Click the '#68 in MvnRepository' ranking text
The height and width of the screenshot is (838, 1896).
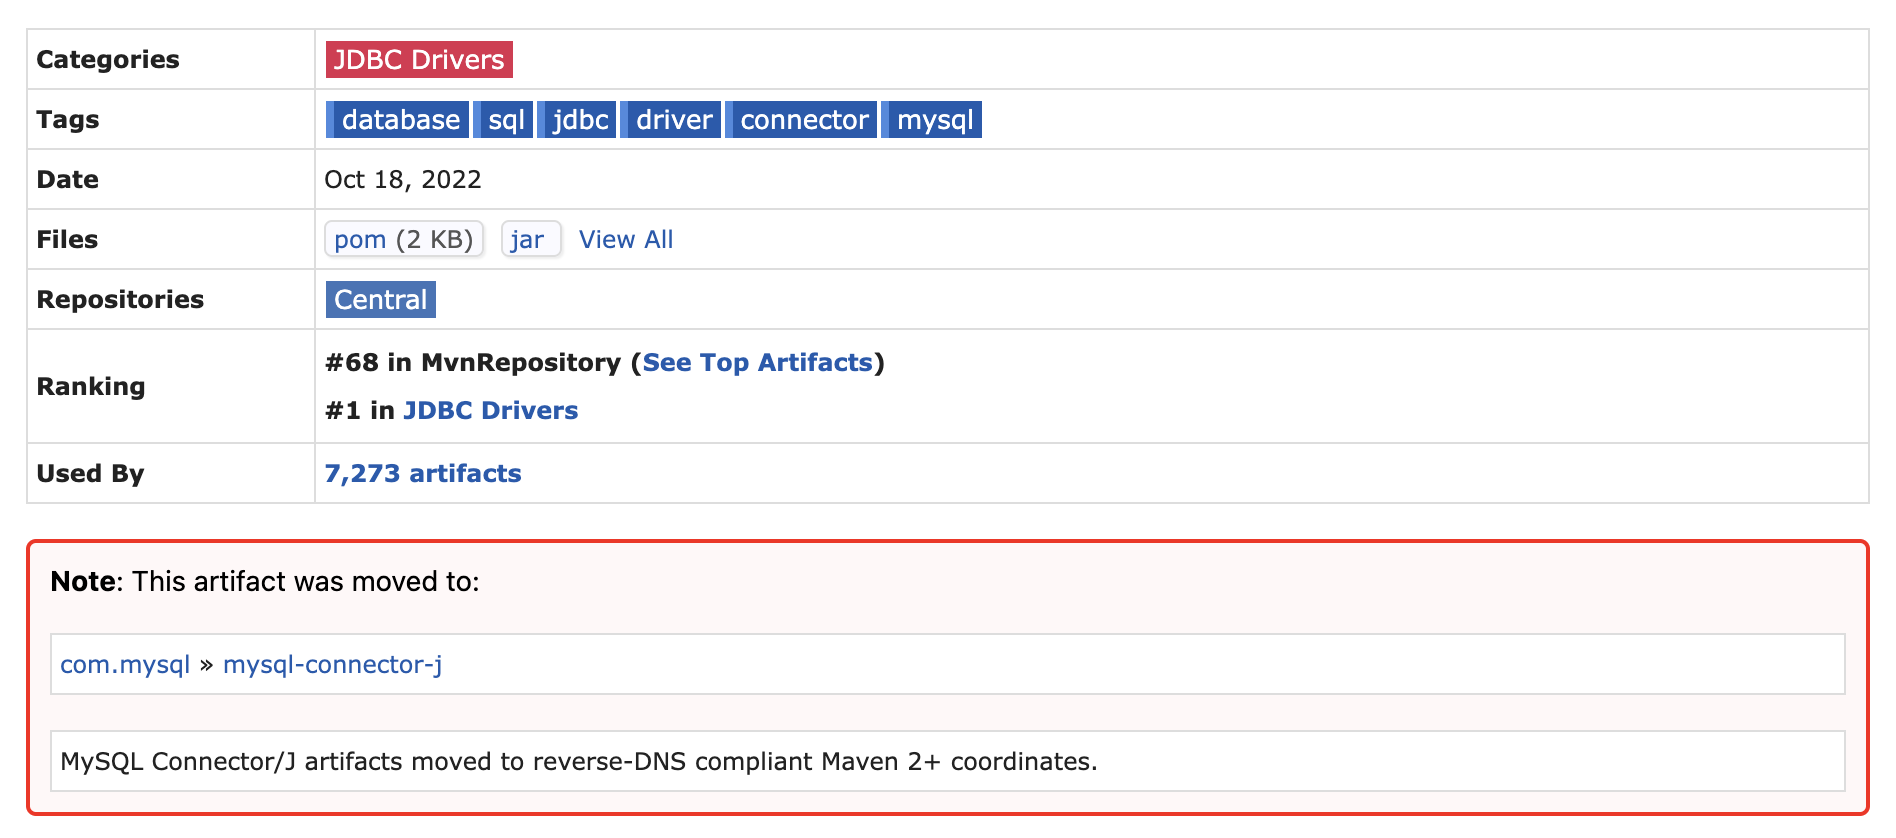473,363
